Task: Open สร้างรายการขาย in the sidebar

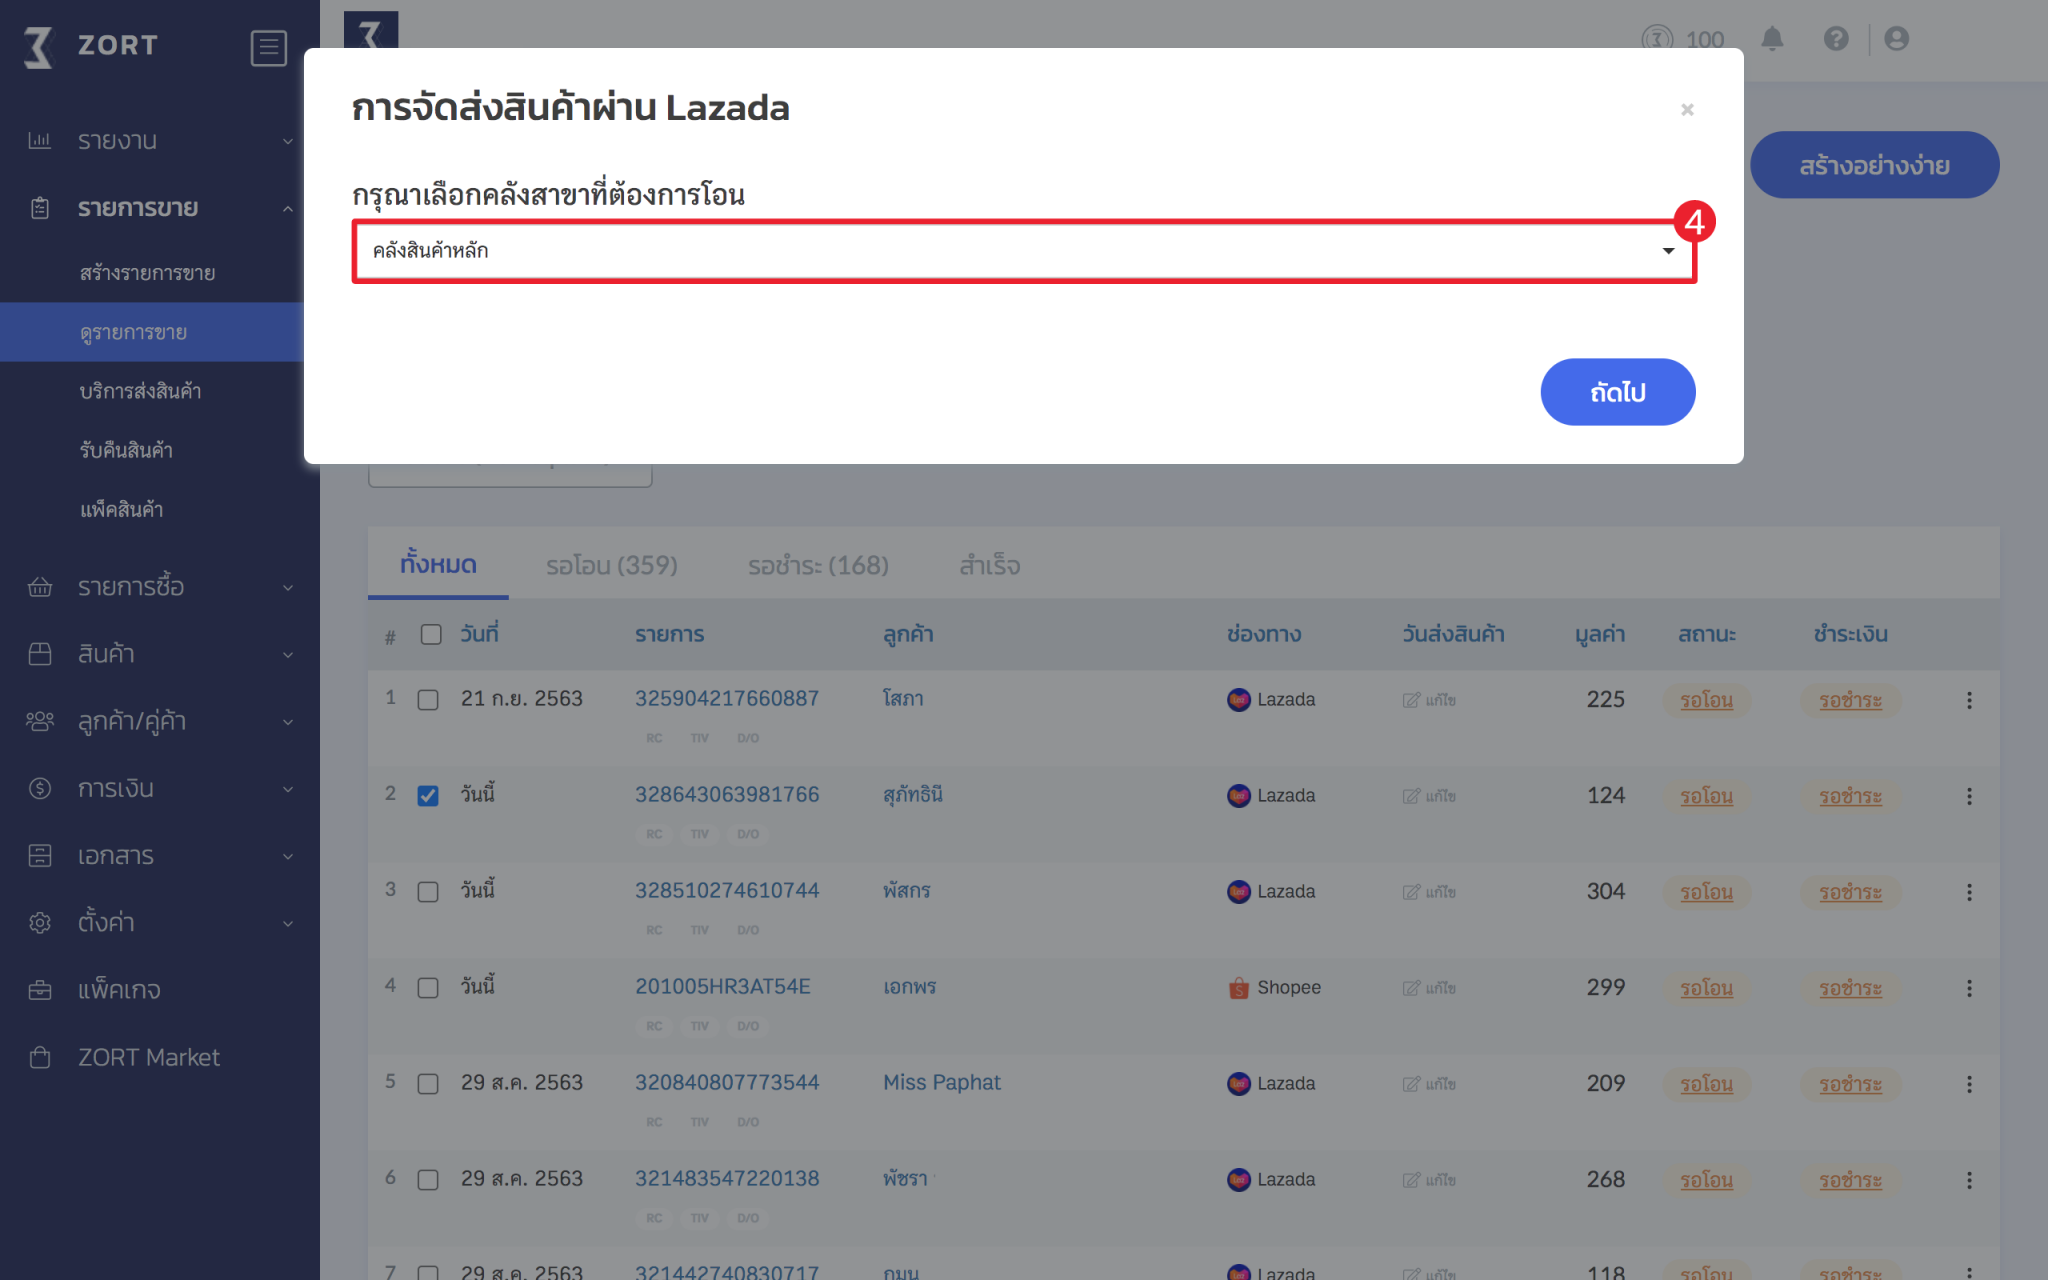Action: 148,273
